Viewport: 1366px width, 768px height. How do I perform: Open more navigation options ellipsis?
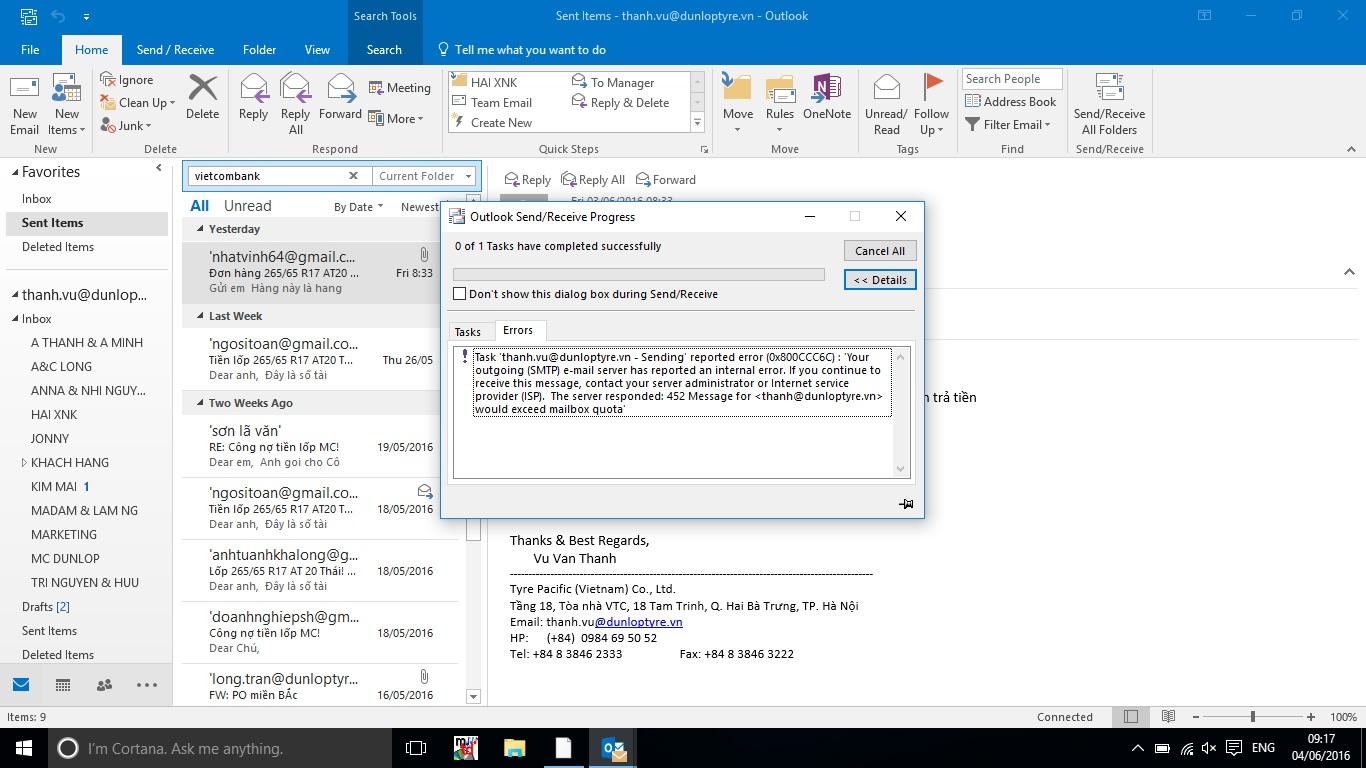coord(147,685)
